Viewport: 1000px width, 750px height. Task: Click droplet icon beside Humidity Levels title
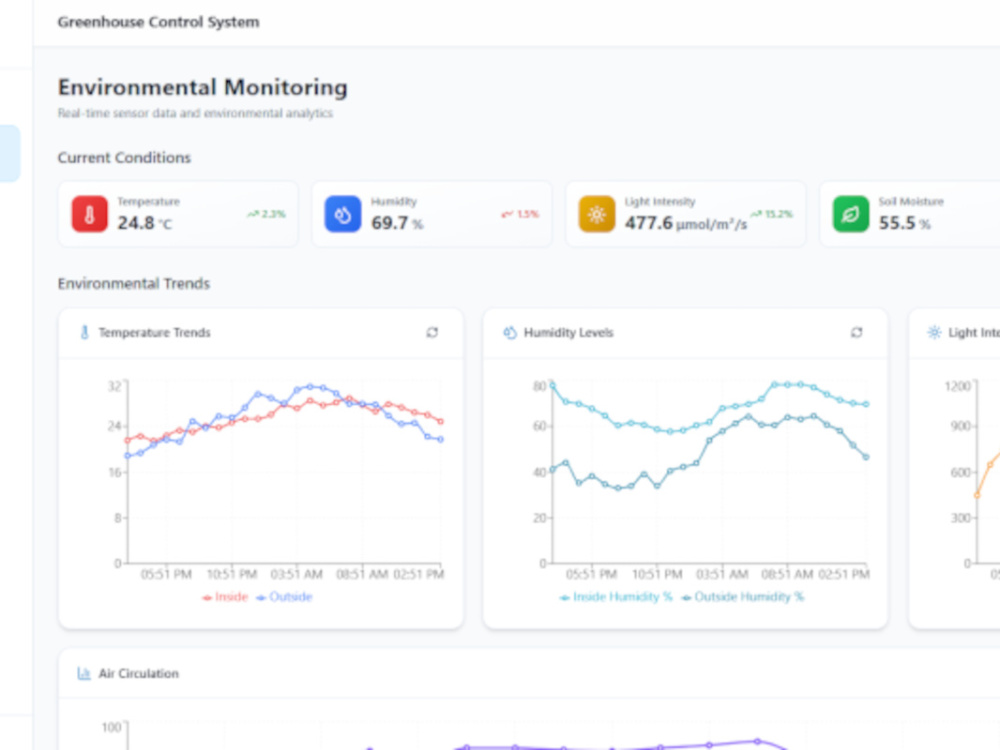(510, 332)
